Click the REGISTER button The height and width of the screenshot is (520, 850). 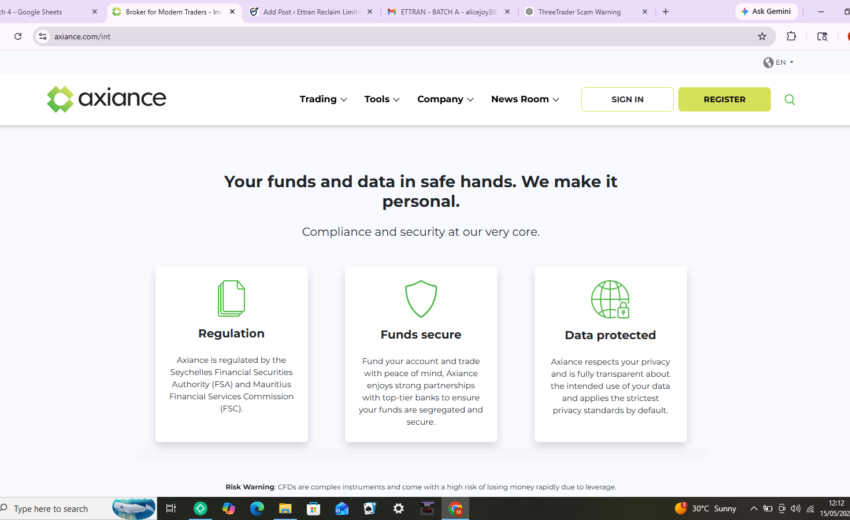(724, 99)
